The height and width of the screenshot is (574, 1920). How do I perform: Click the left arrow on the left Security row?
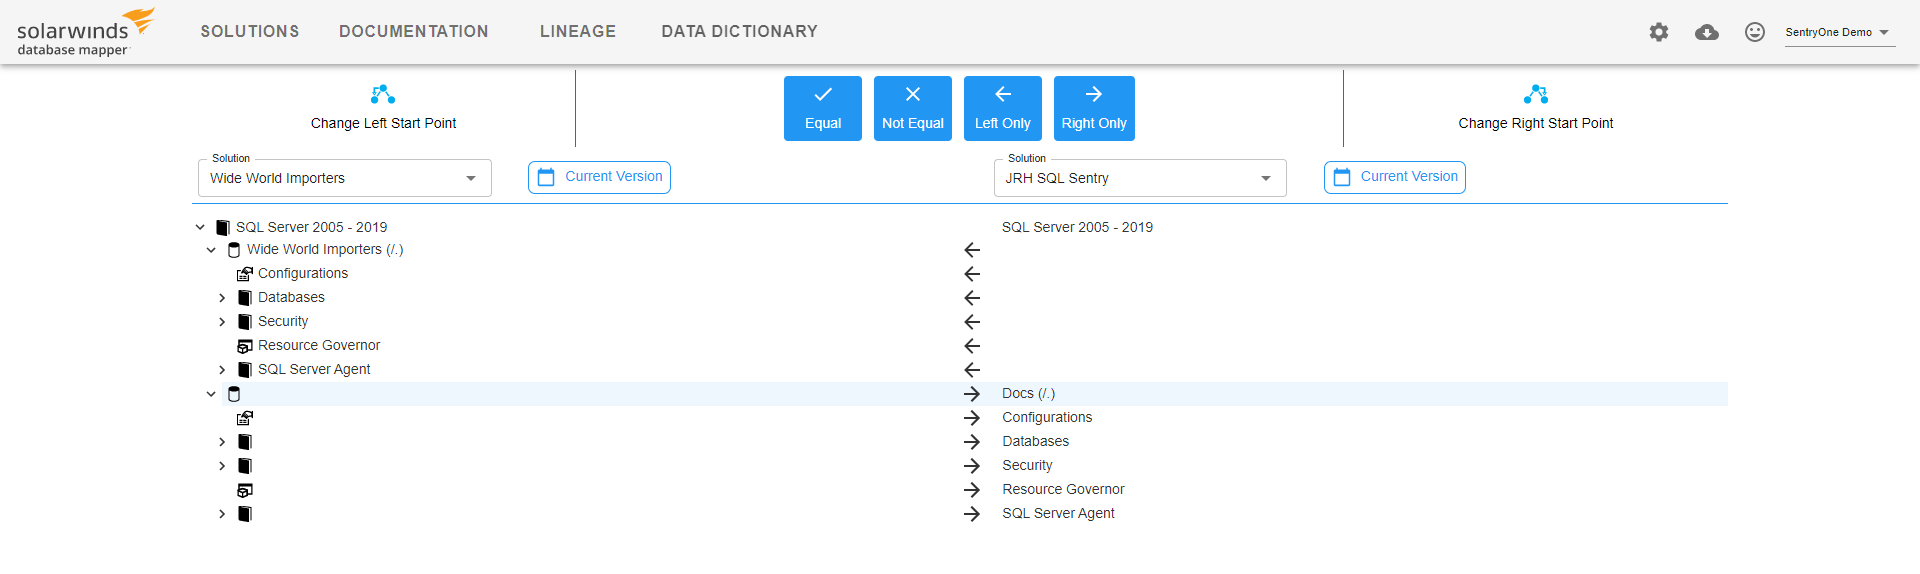pos(972,322)
